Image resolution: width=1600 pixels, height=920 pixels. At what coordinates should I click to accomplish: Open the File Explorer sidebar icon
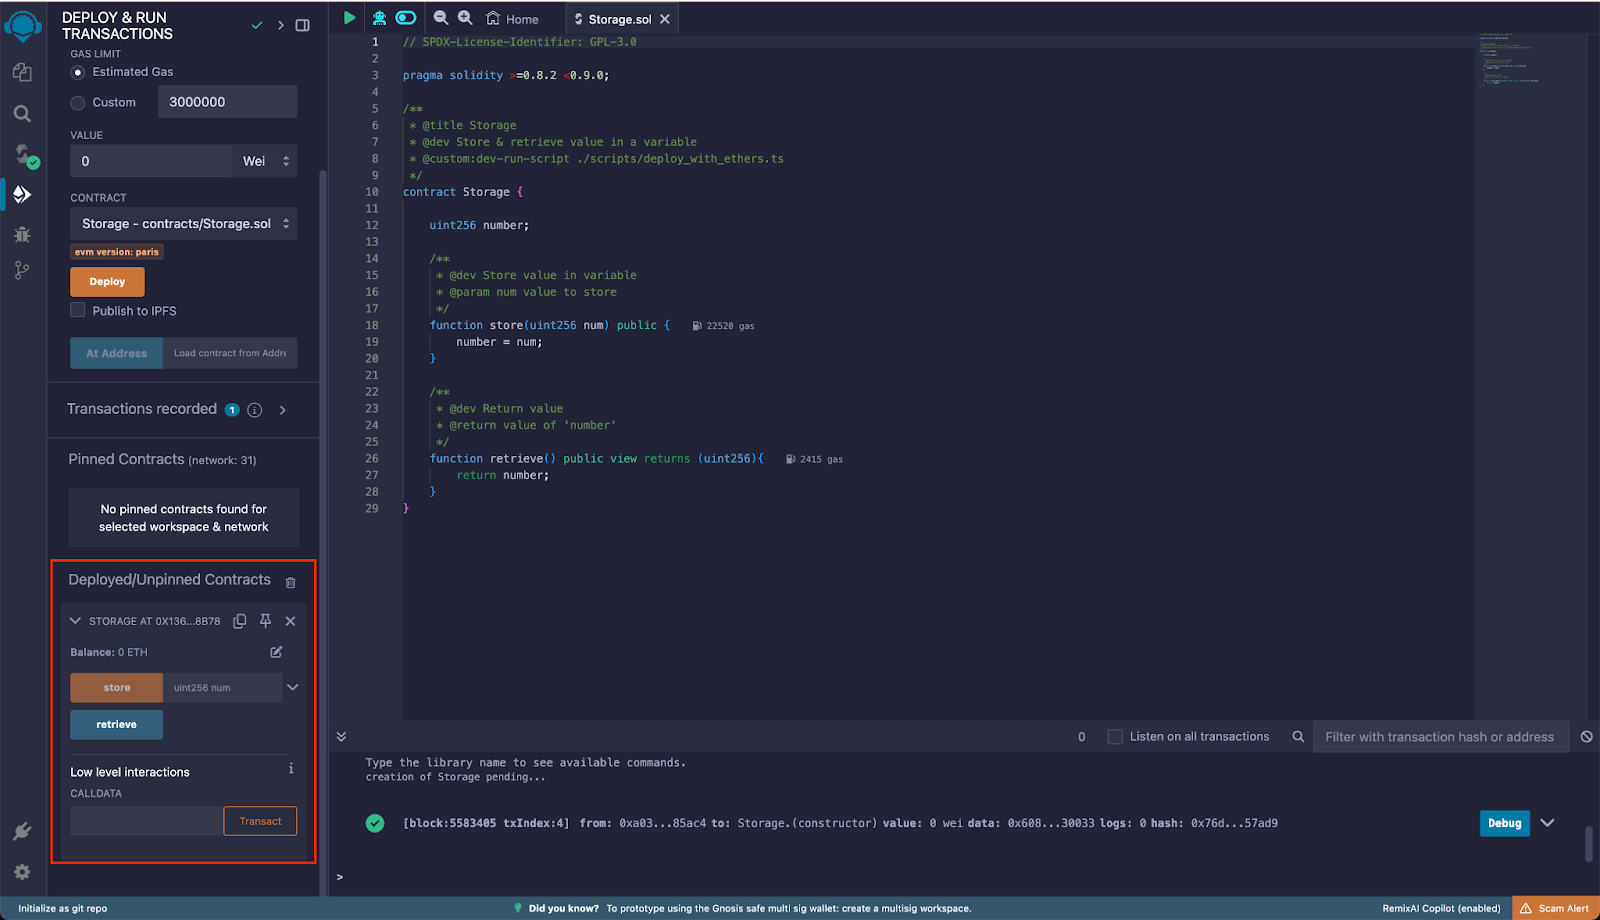[x=22, y=72]
